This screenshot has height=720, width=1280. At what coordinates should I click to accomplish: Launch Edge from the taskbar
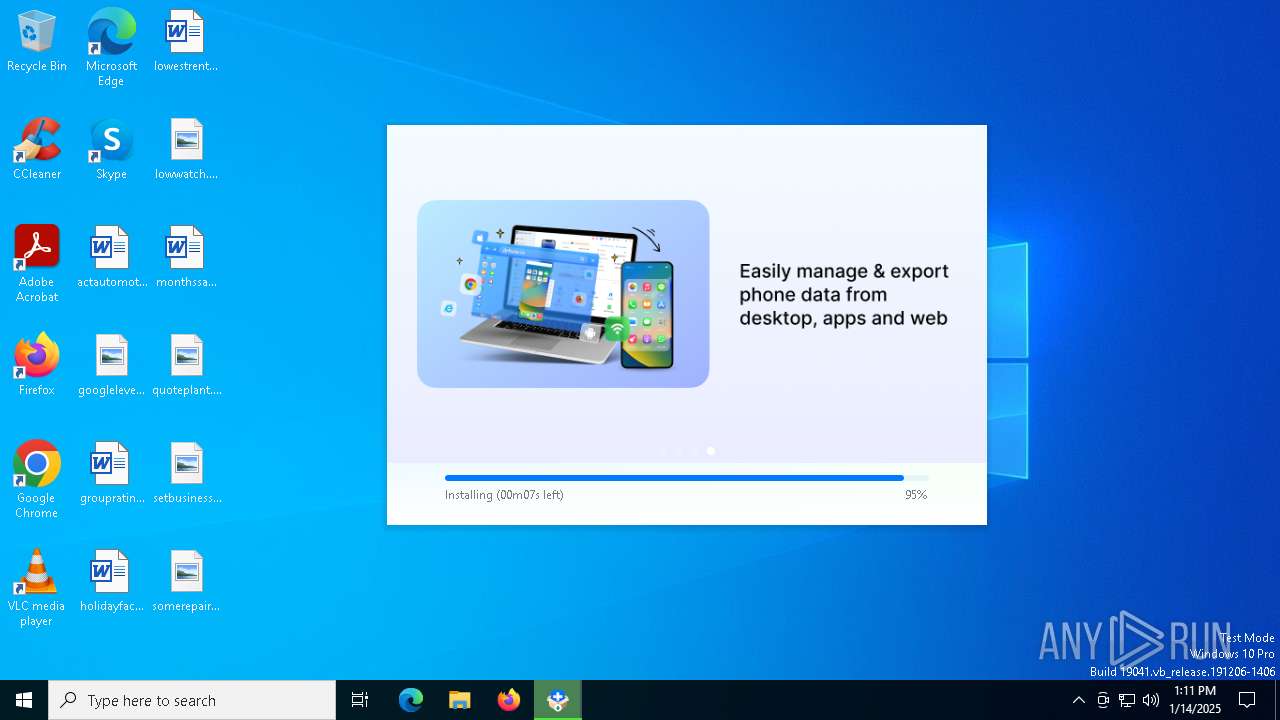[411, 700]
